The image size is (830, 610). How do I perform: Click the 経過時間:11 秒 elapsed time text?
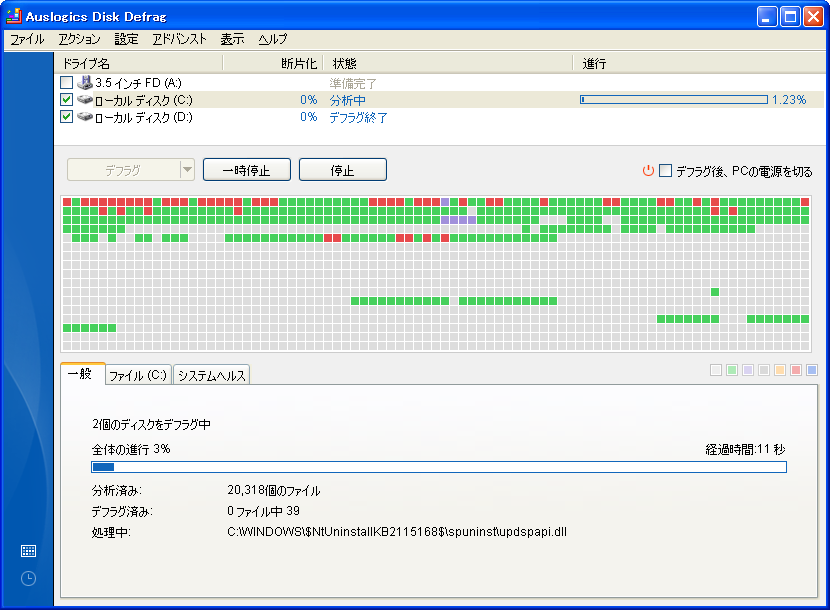[x=745, y=450]
